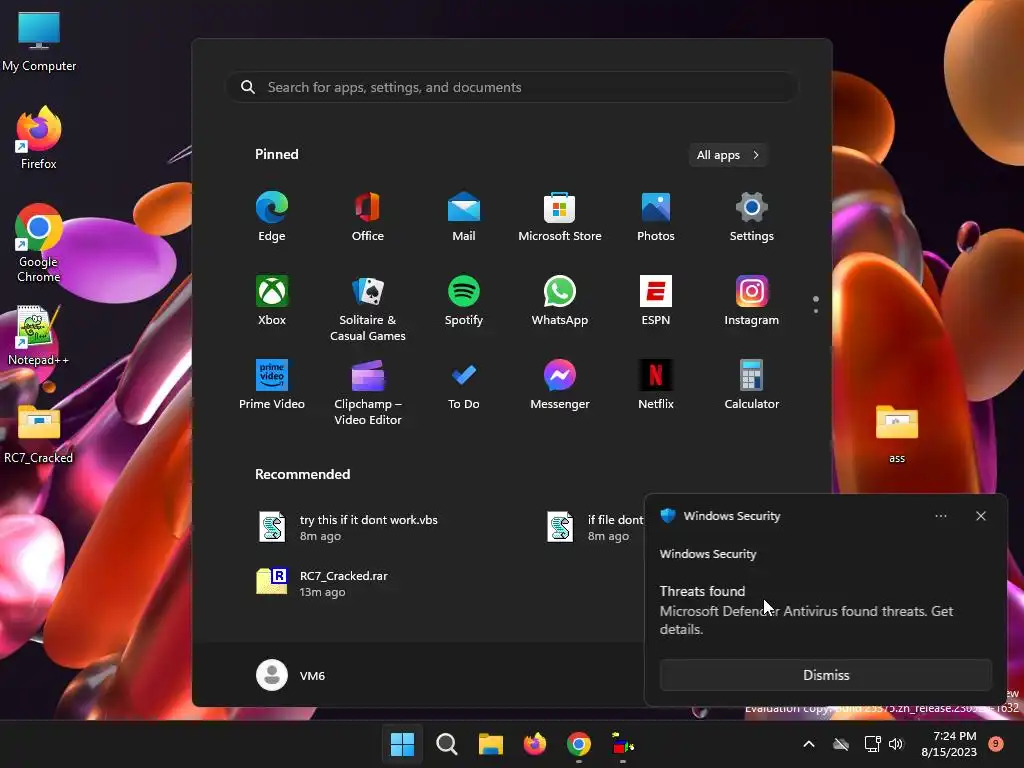1024x768 pixels.
Task: Open the Mail app
Action: point(464,217)
